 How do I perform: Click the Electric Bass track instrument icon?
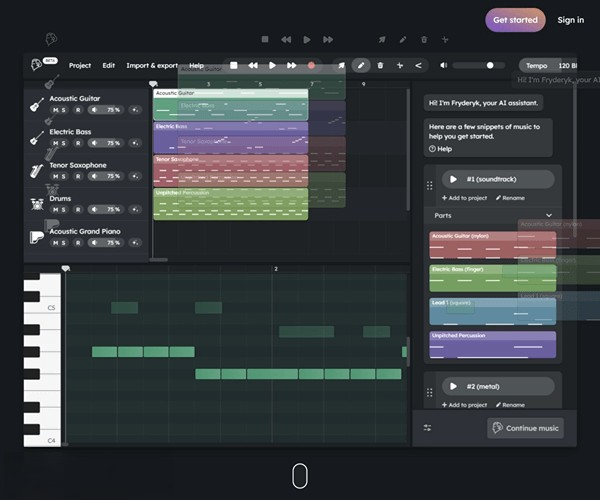(37, 138)
